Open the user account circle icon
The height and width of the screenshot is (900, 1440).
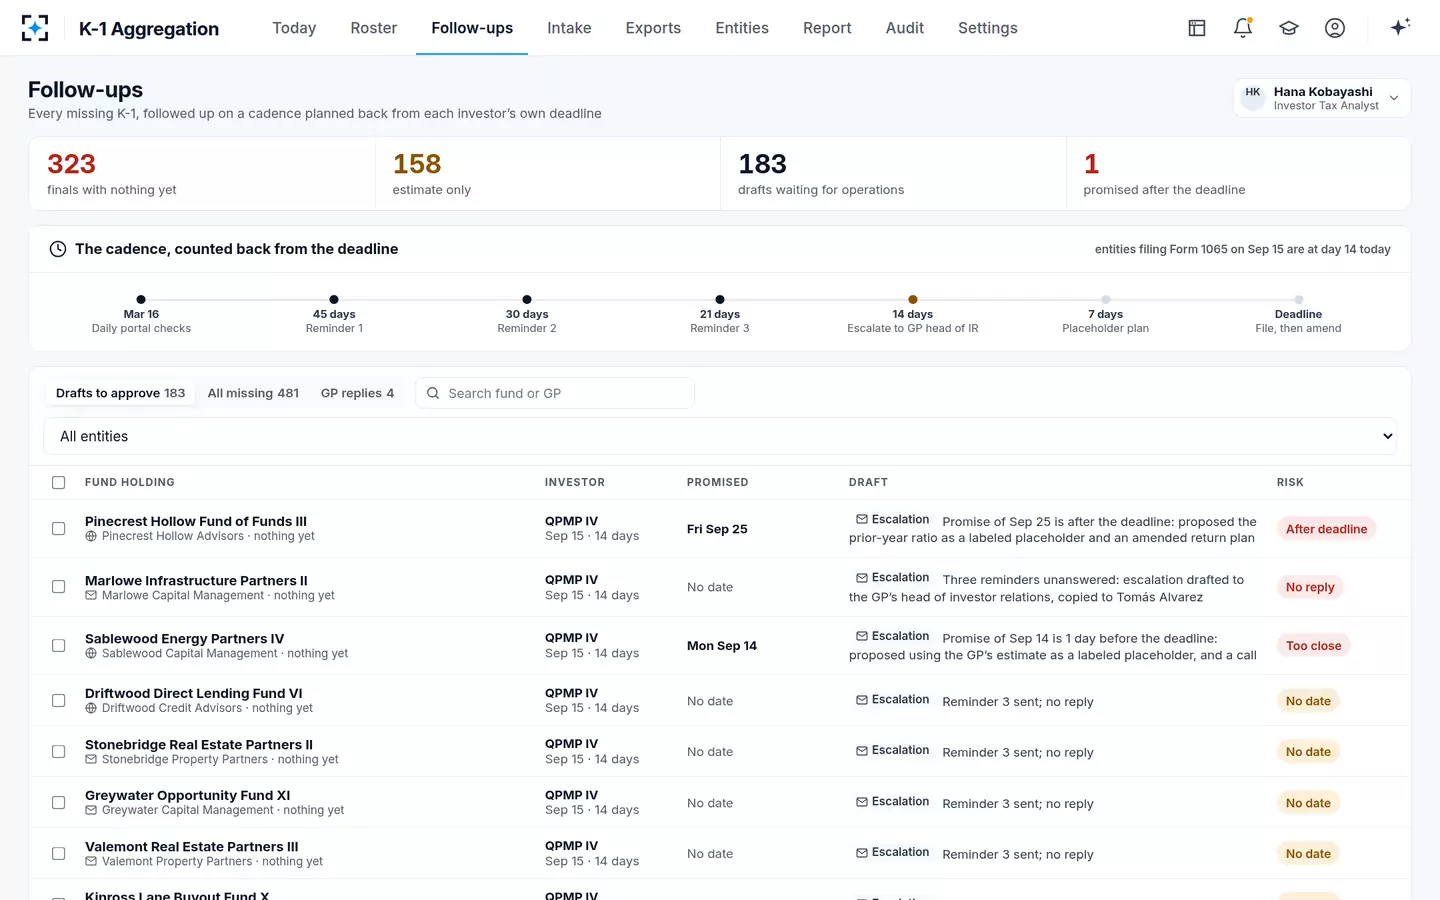click(1335, 28)
